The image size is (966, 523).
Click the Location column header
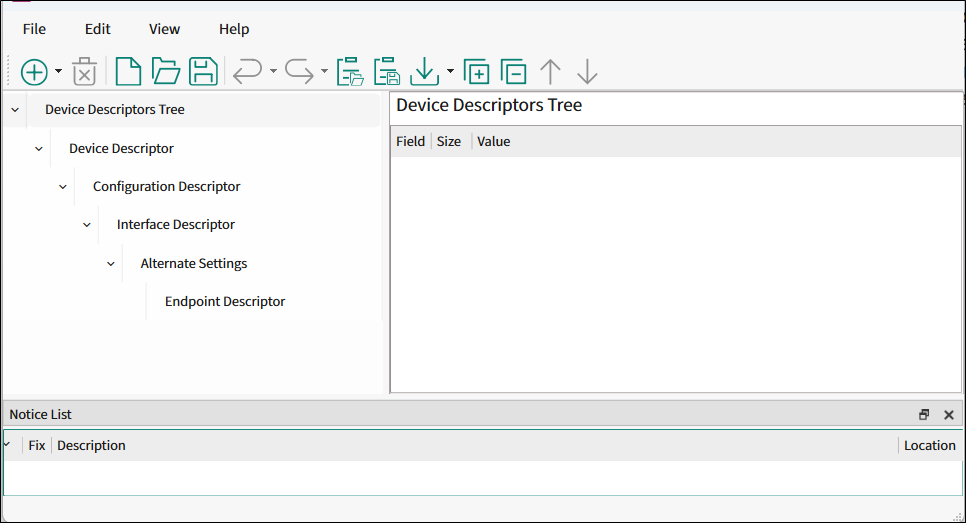click(x=930, y=445)
